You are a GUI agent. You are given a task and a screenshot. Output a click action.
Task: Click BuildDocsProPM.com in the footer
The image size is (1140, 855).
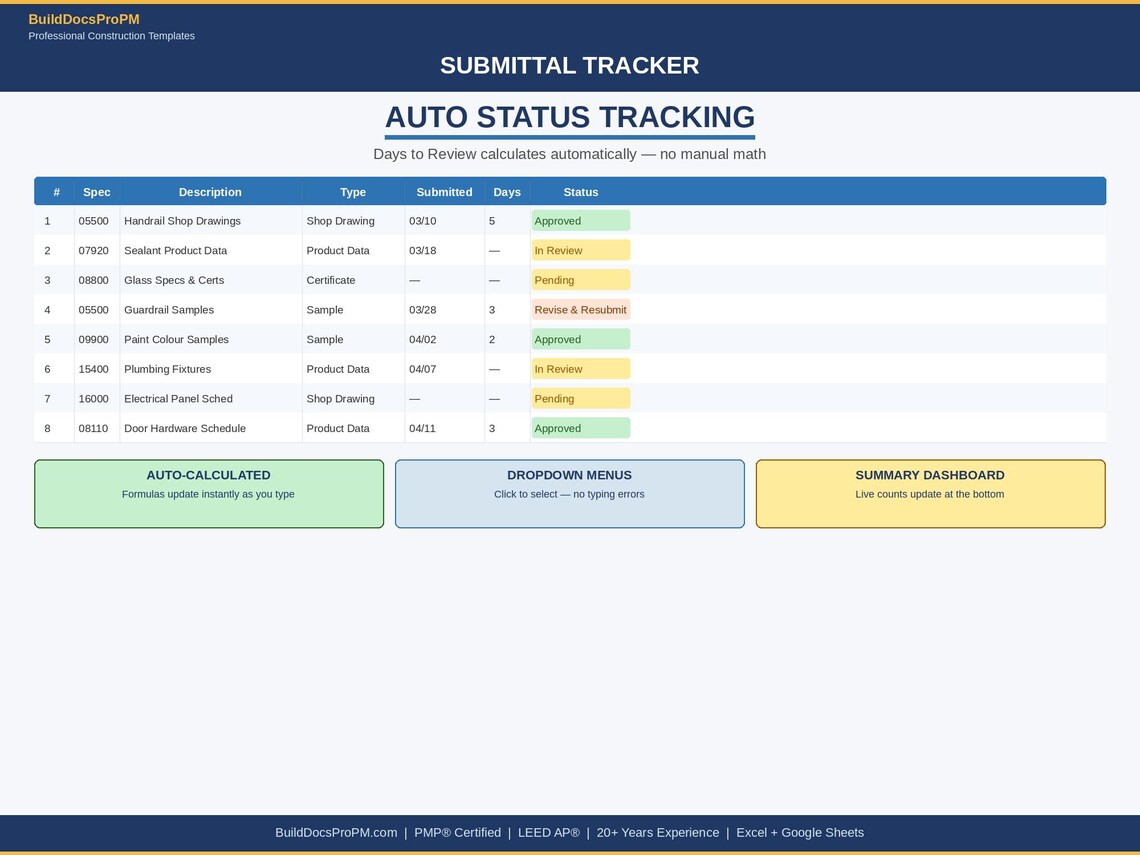[336, 832]
